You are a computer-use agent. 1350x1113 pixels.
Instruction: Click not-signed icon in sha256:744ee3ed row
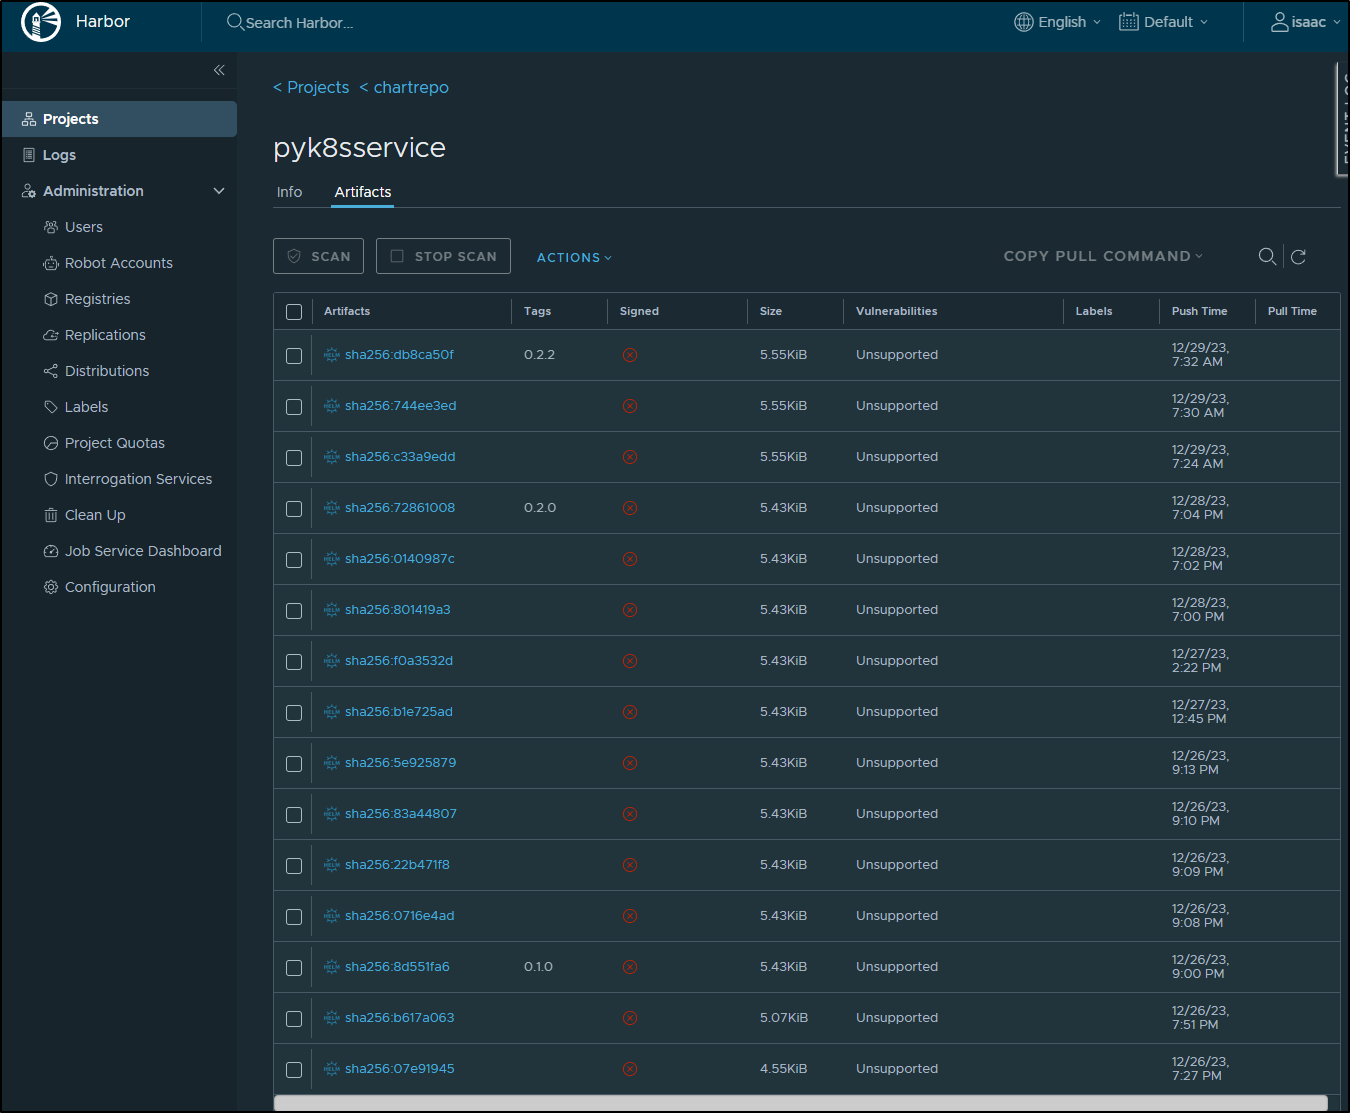(630, 406)
